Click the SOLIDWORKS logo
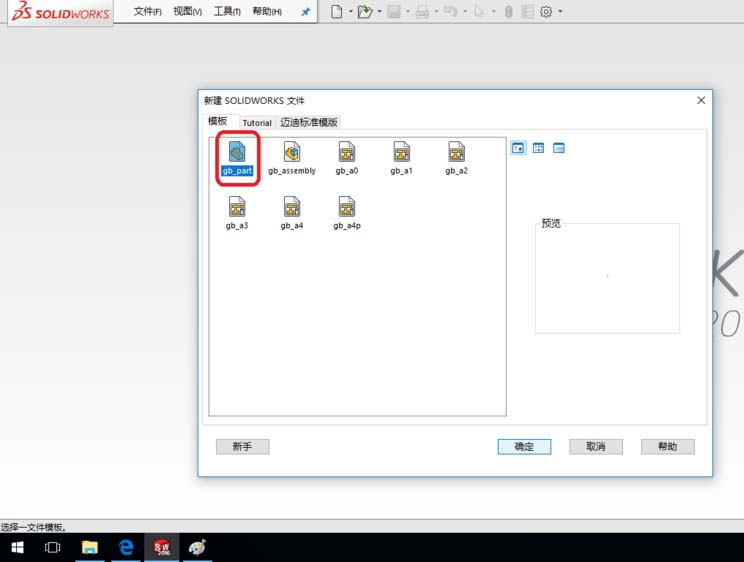 pyautogui.click(x=60, y=12)
